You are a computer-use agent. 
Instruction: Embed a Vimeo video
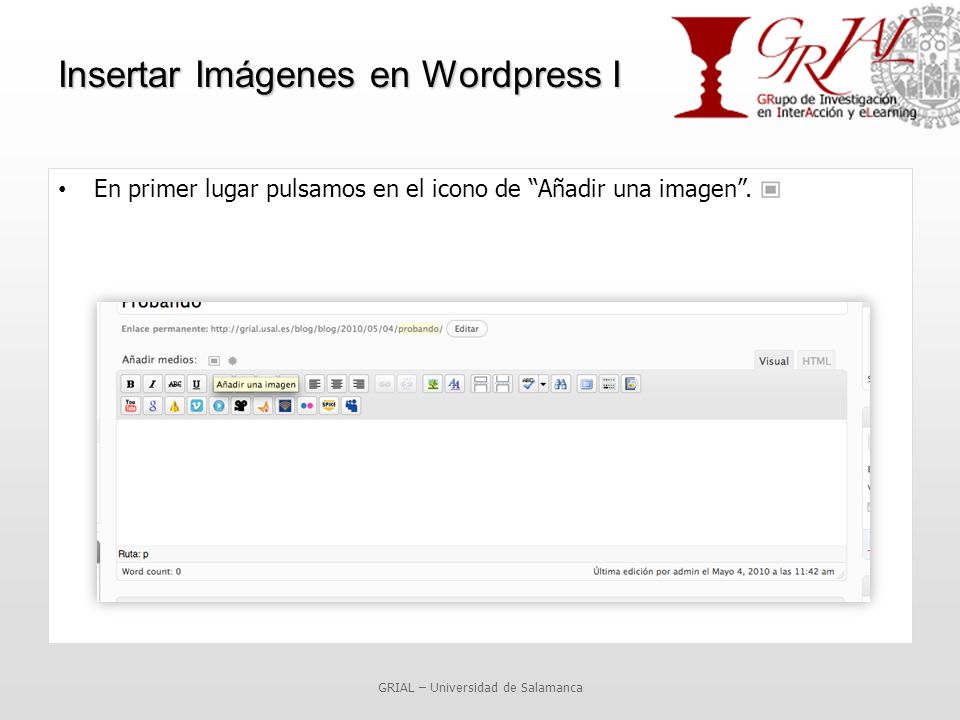click(197, 405)
